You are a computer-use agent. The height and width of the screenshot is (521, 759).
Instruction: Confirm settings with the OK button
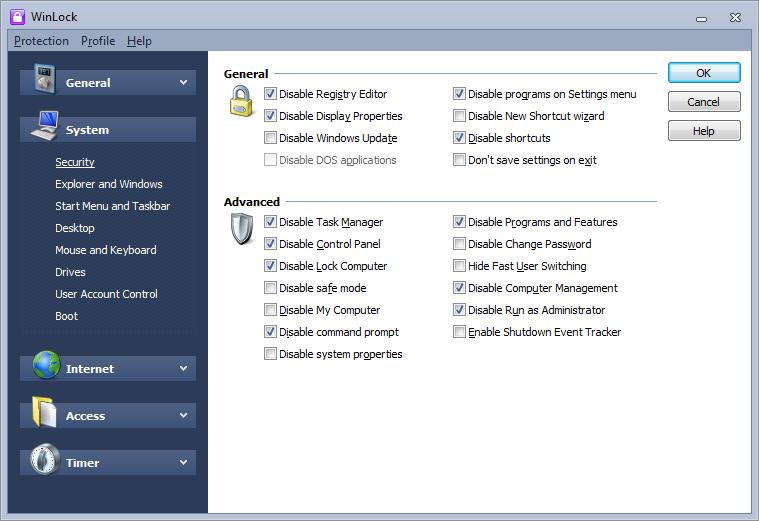pyautogui.click(x=704, y=73)
